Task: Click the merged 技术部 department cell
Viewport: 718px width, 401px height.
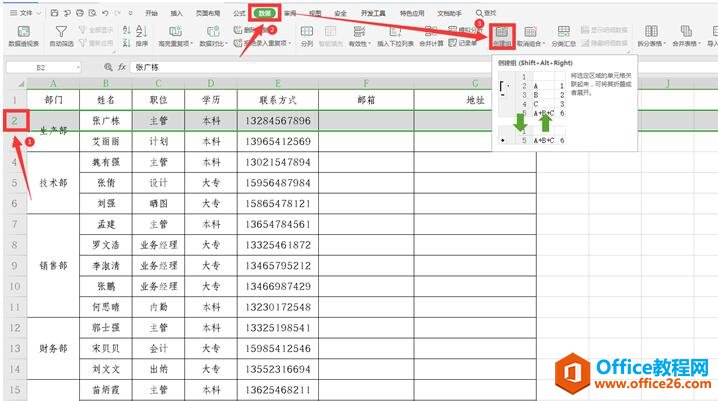Action: [53, 183]
